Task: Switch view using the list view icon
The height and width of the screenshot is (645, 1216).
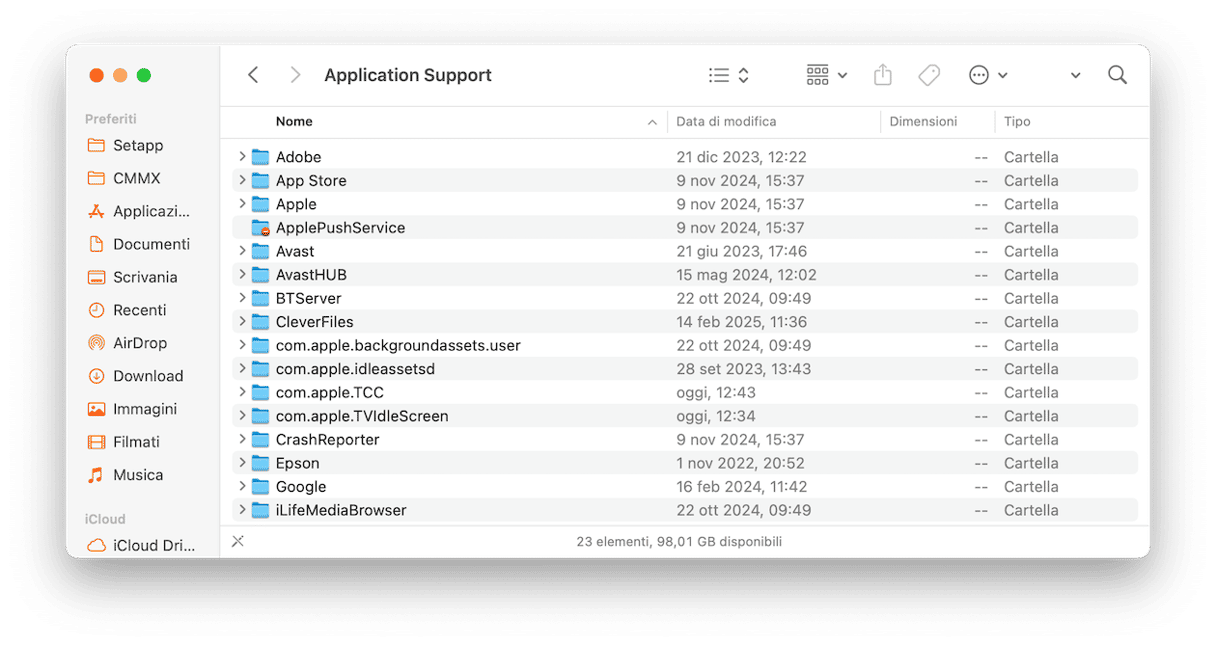Action: coord(719,75)
